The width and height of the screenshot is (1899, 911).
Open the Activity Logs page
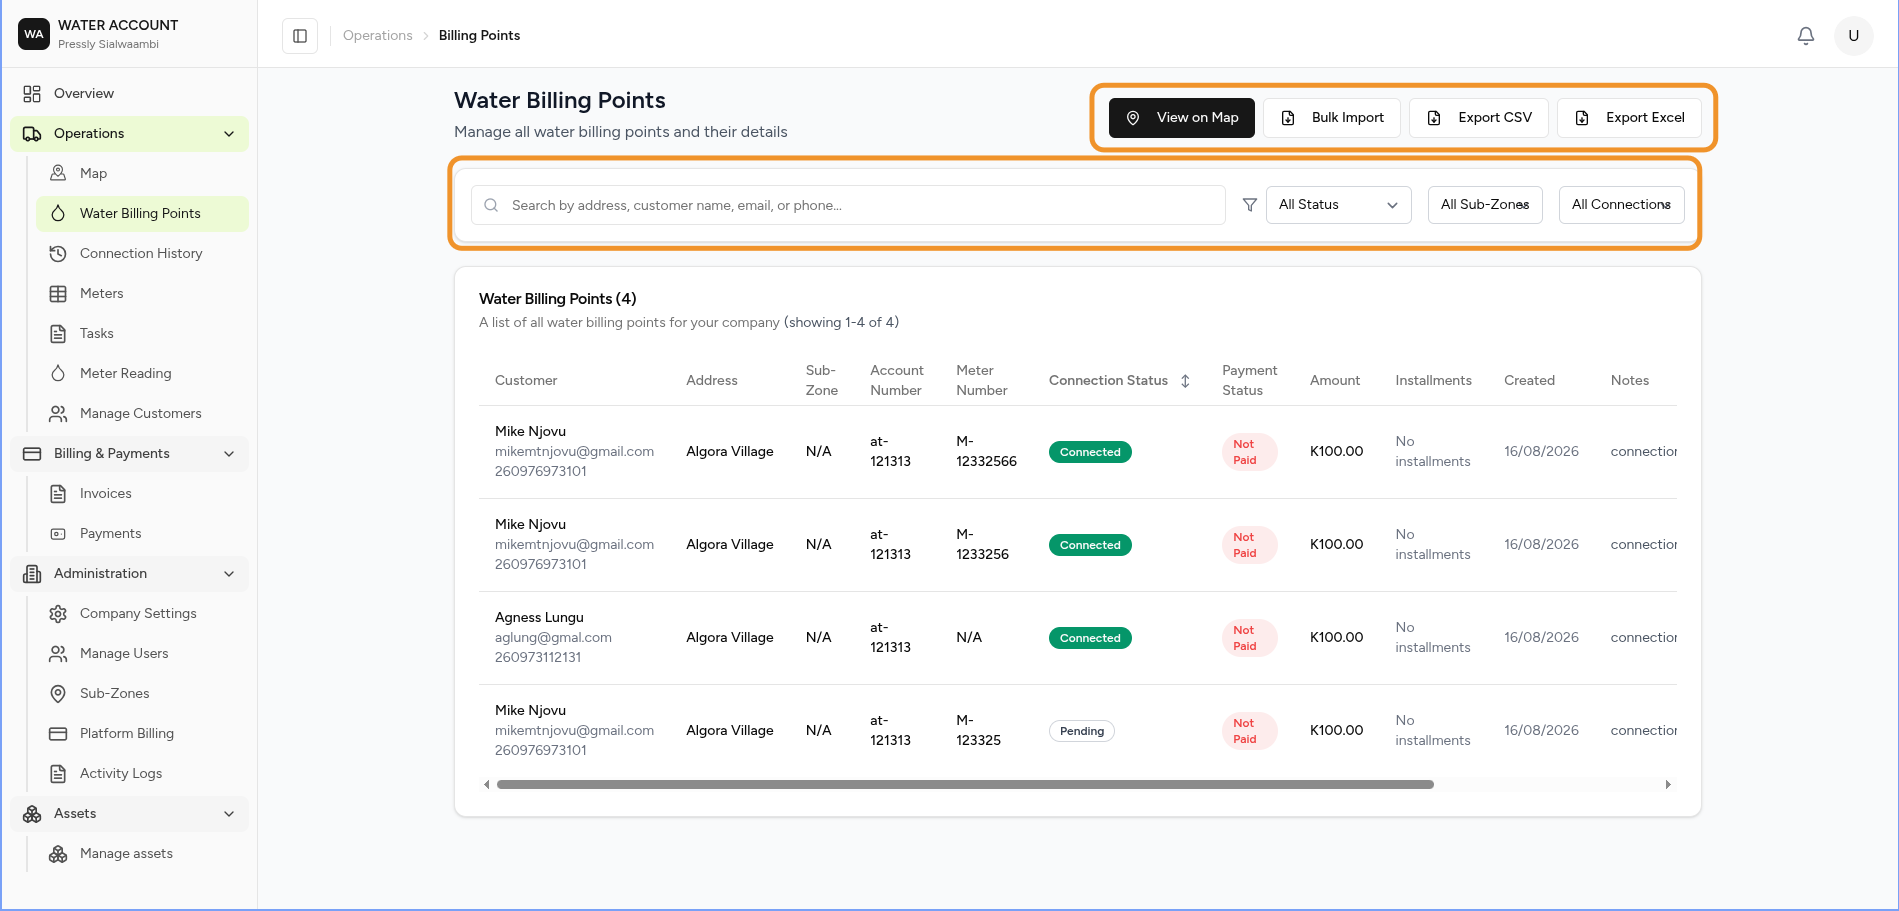click(142, 774)
